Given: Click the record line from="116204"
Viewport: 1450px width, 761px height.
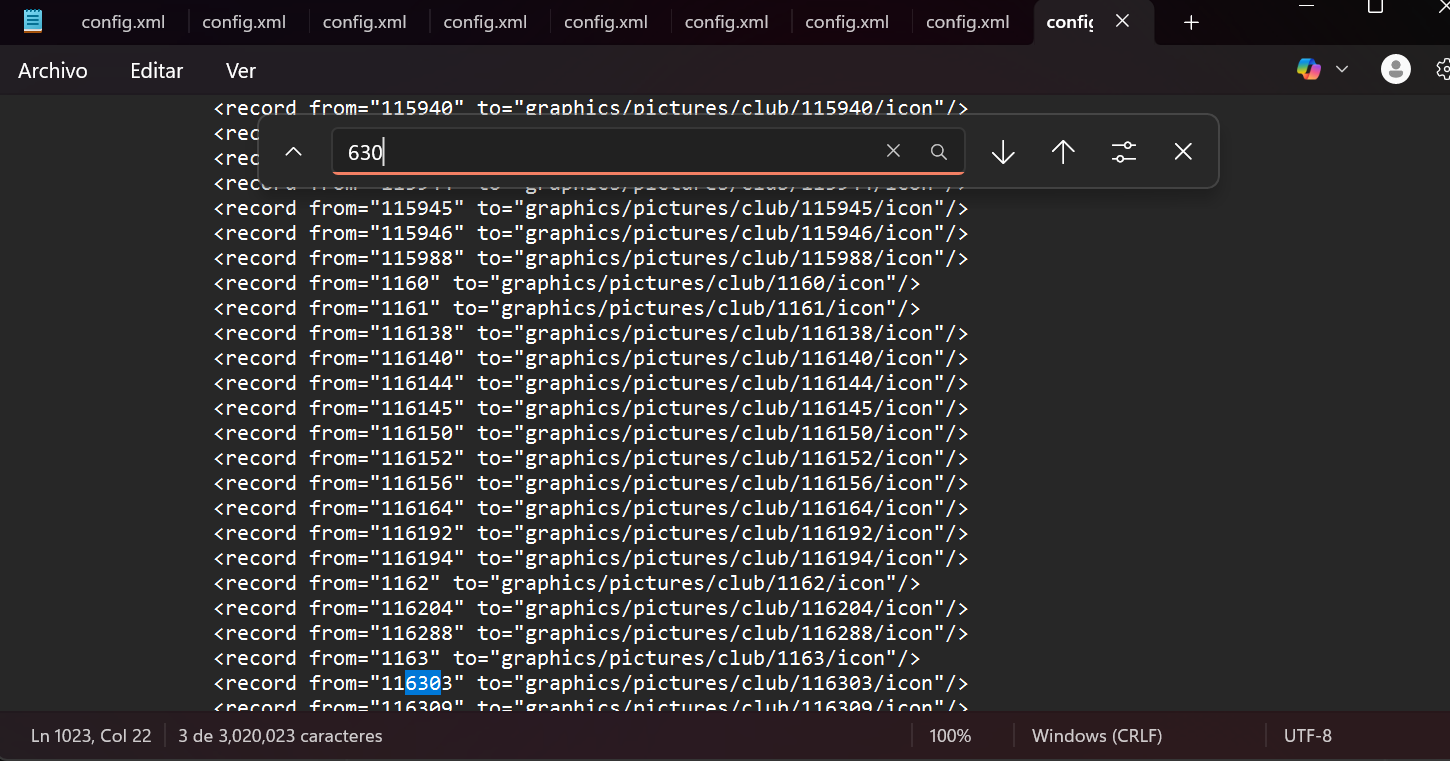Looking at the screenshot, I should coord(591,608).
